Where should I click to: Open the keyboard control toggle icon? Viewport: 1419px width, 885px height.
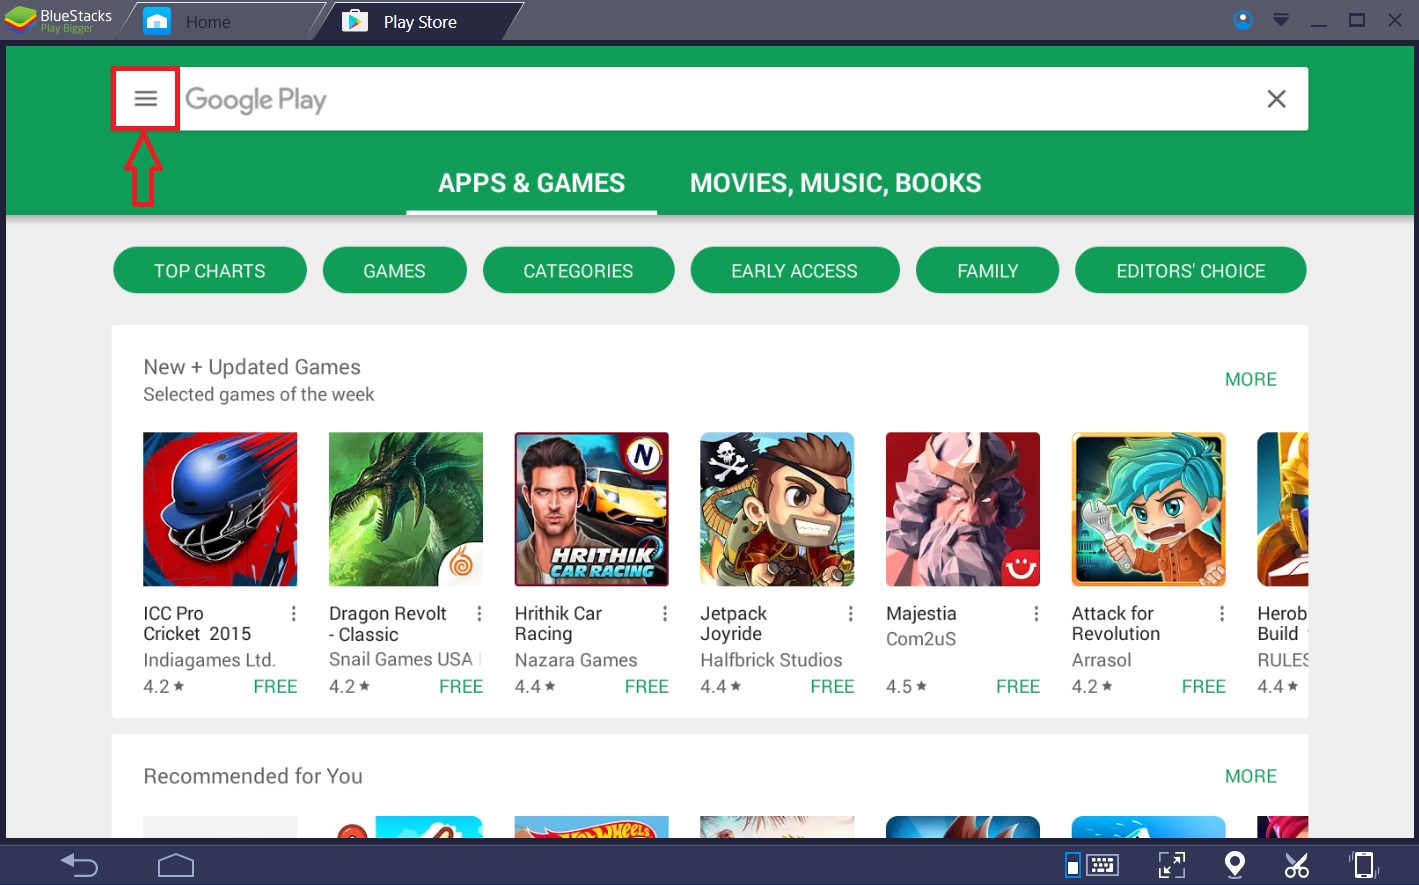pyautogui.click(x=1092, y=865)
